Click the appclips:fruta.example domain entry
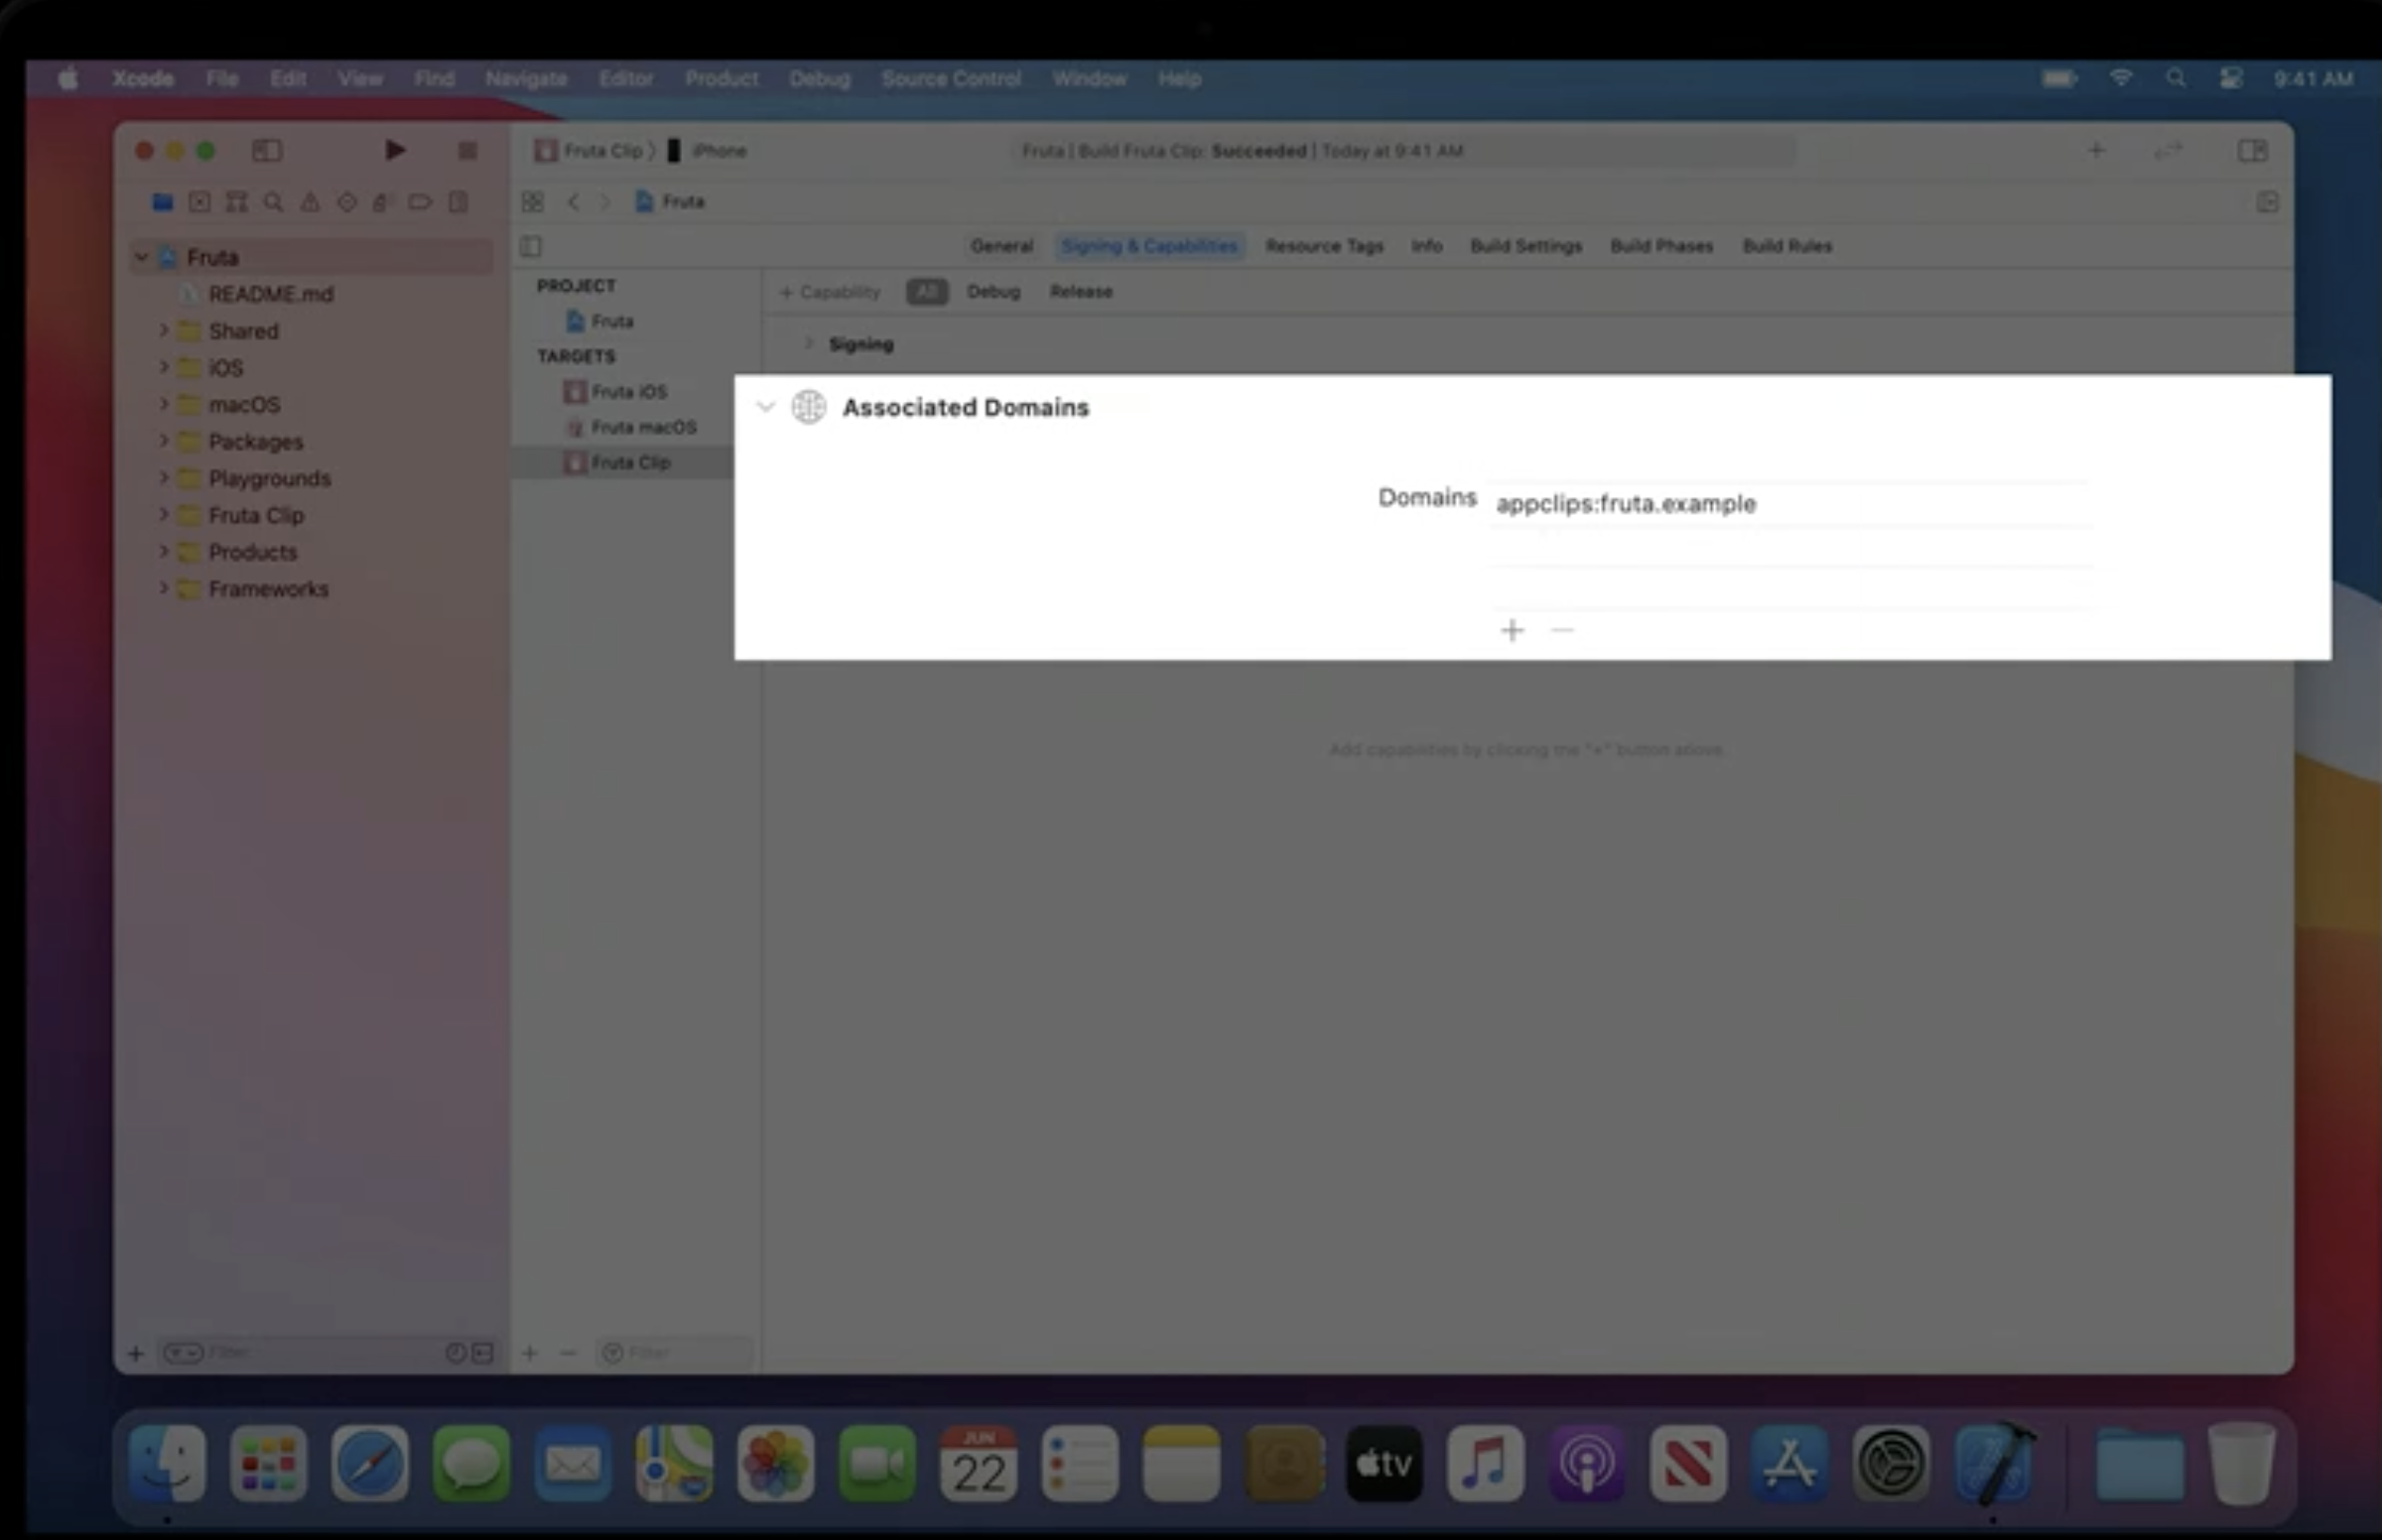The image size is (2382, 1540). [1626, 504]
